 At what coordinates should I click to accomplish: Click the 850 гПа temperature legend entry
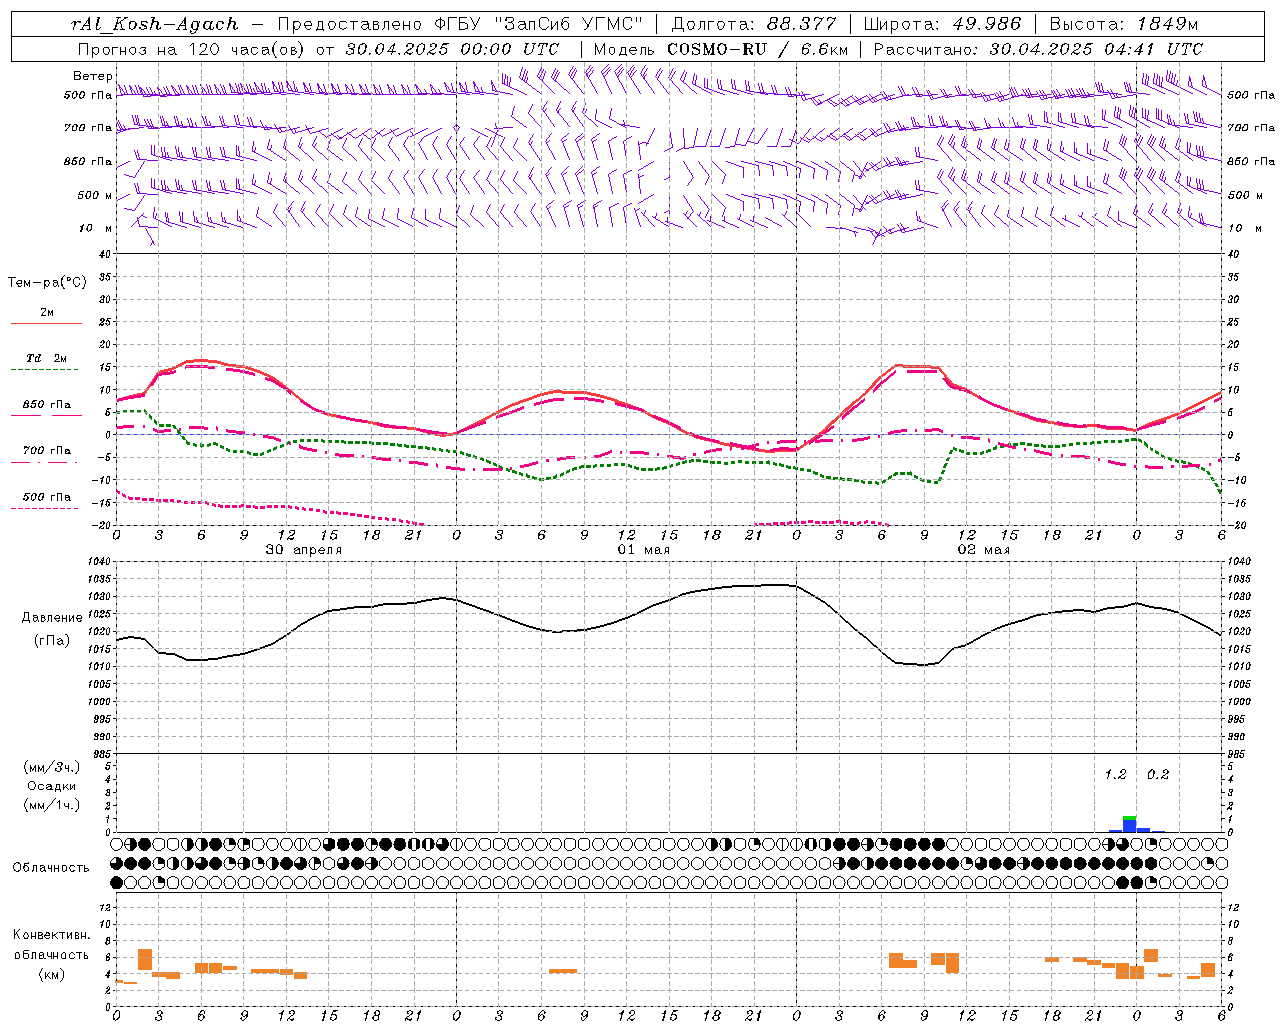(x=47, y=405)
